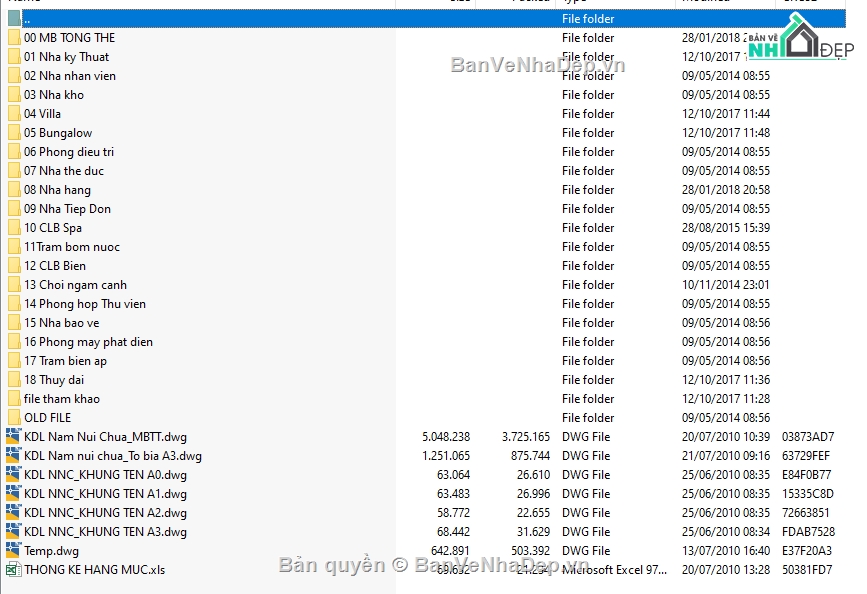867x594 pixels.
Task: Select the 05 Bungalow folder
Action: pos(58,133)
